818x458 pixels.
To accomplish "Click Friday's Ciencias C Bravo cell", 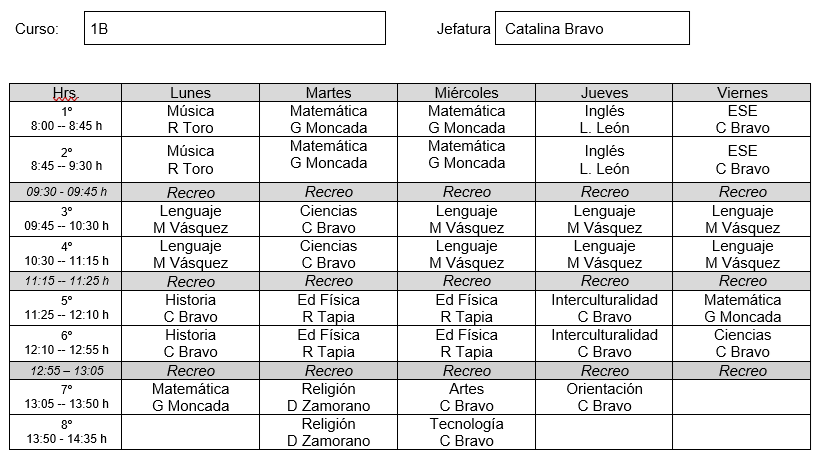I will (742, 343).
